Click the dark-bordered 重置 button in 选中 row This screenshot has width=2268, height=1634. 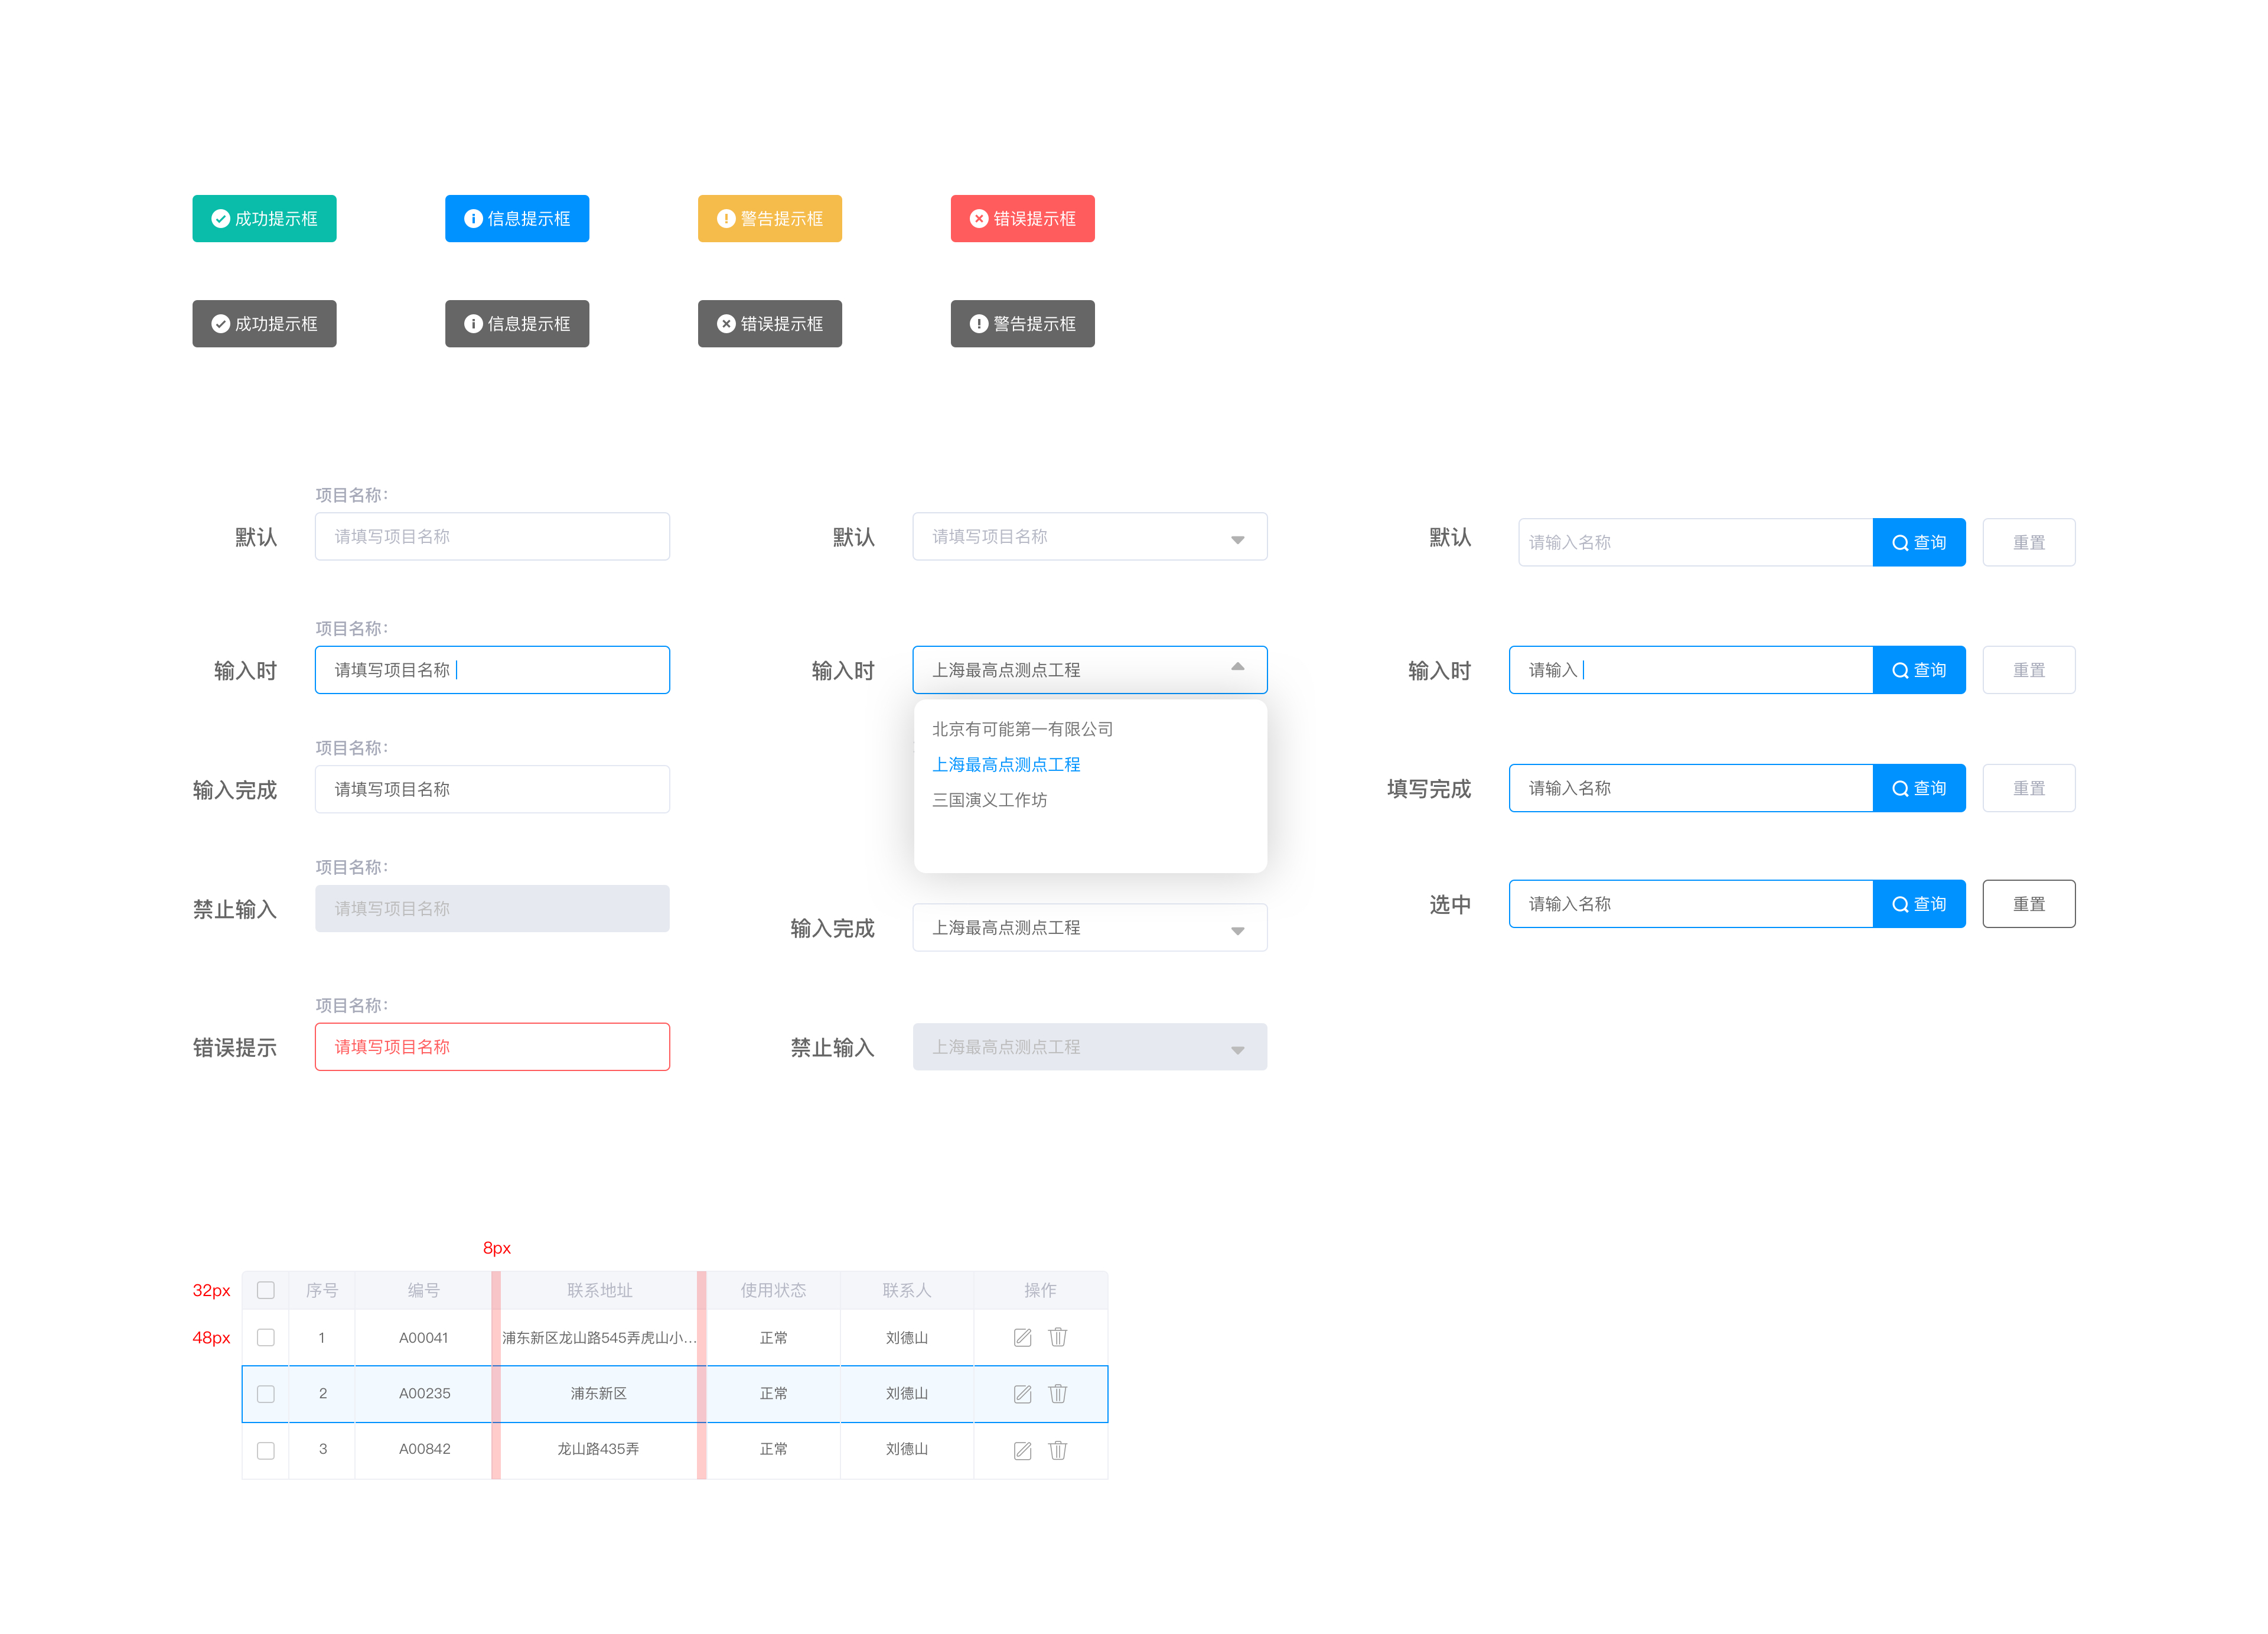pyautogui.click(x=2028, y=904)
